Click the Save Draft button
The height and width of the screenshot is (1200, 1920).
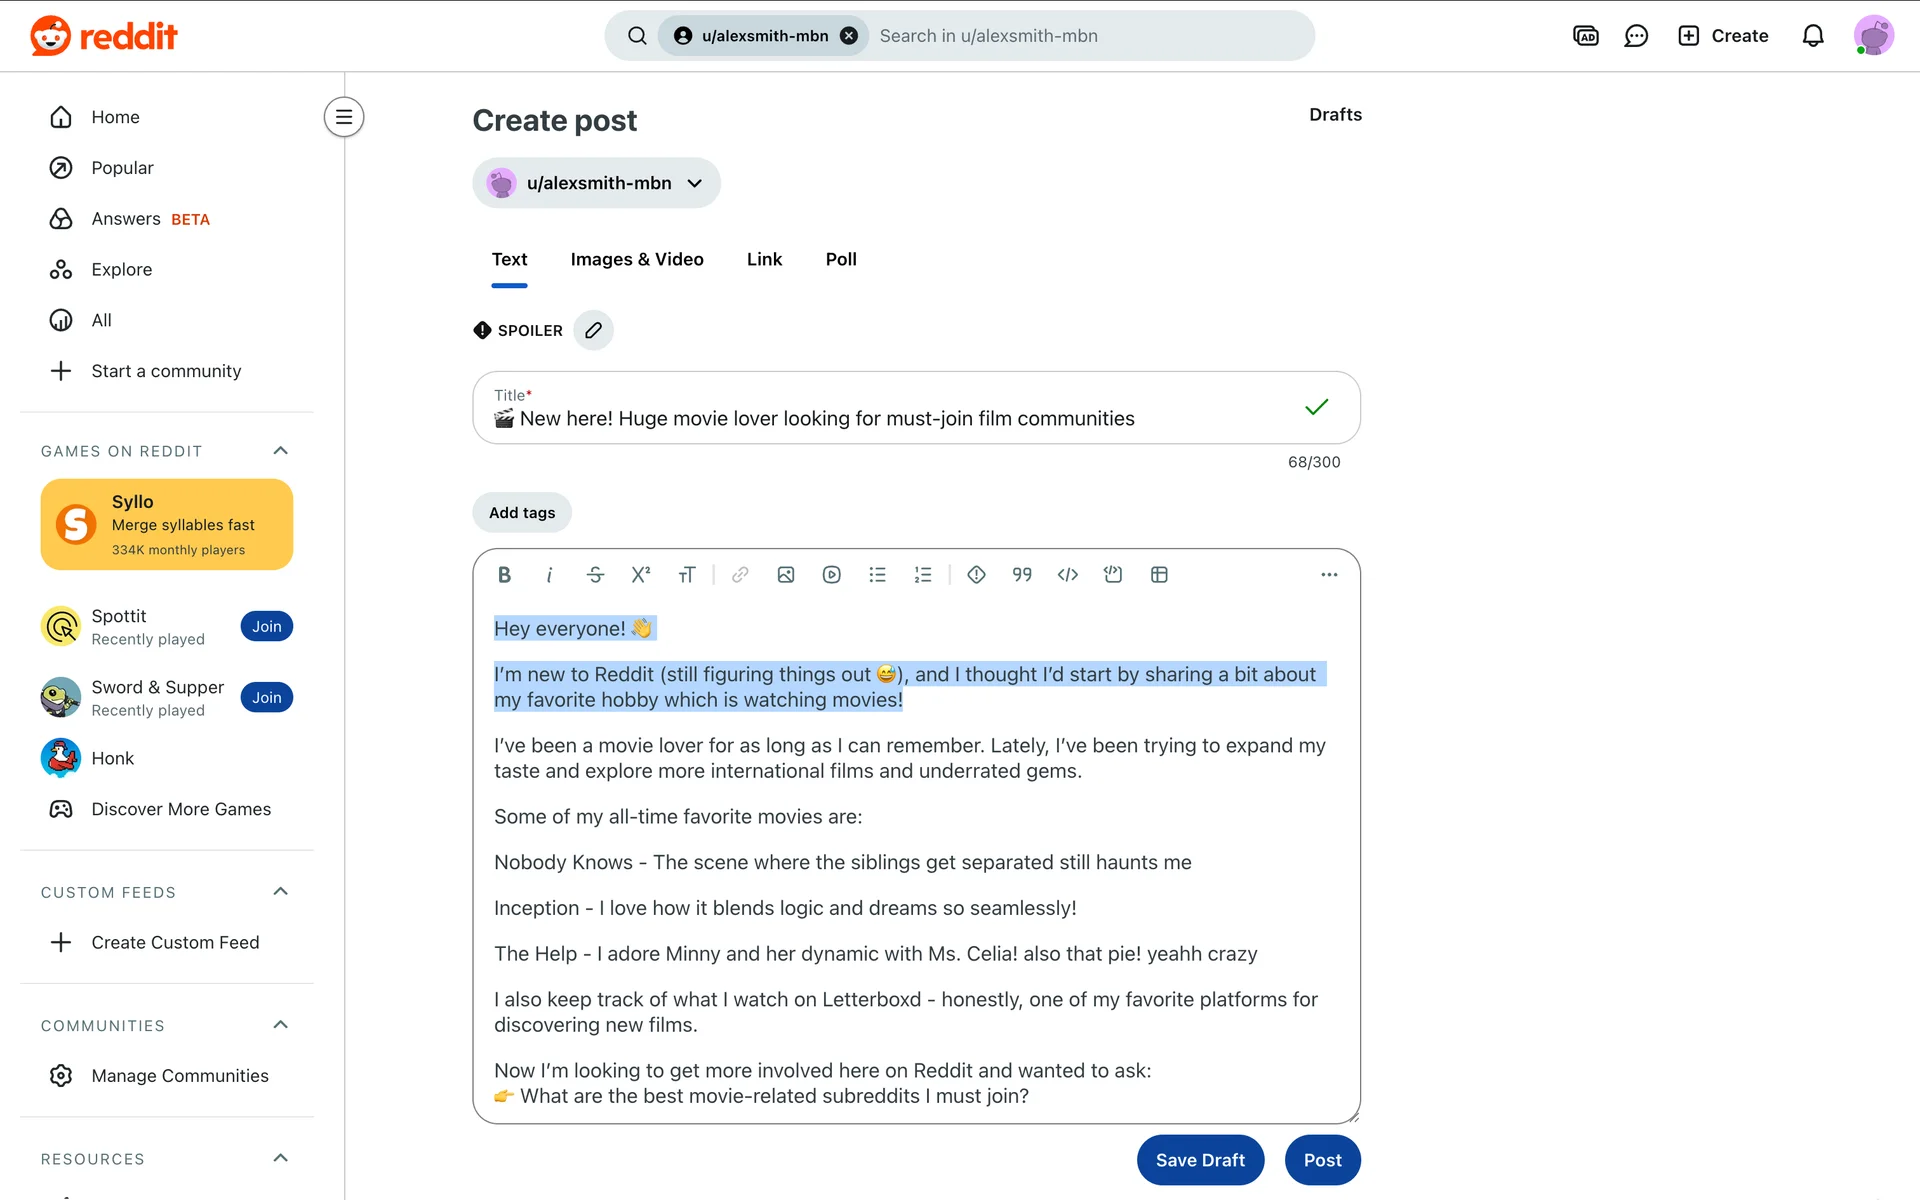(1199, 1160)
